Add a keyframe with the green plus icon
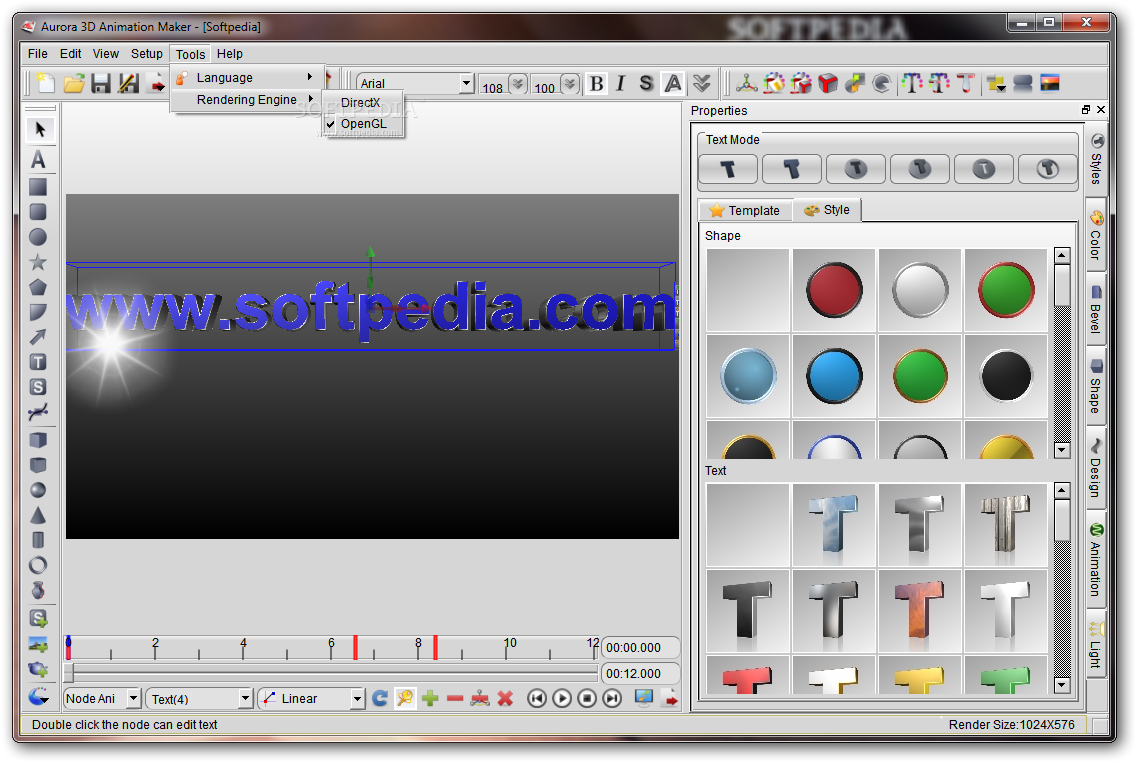 pyautogui.click(x=430, y=698)
